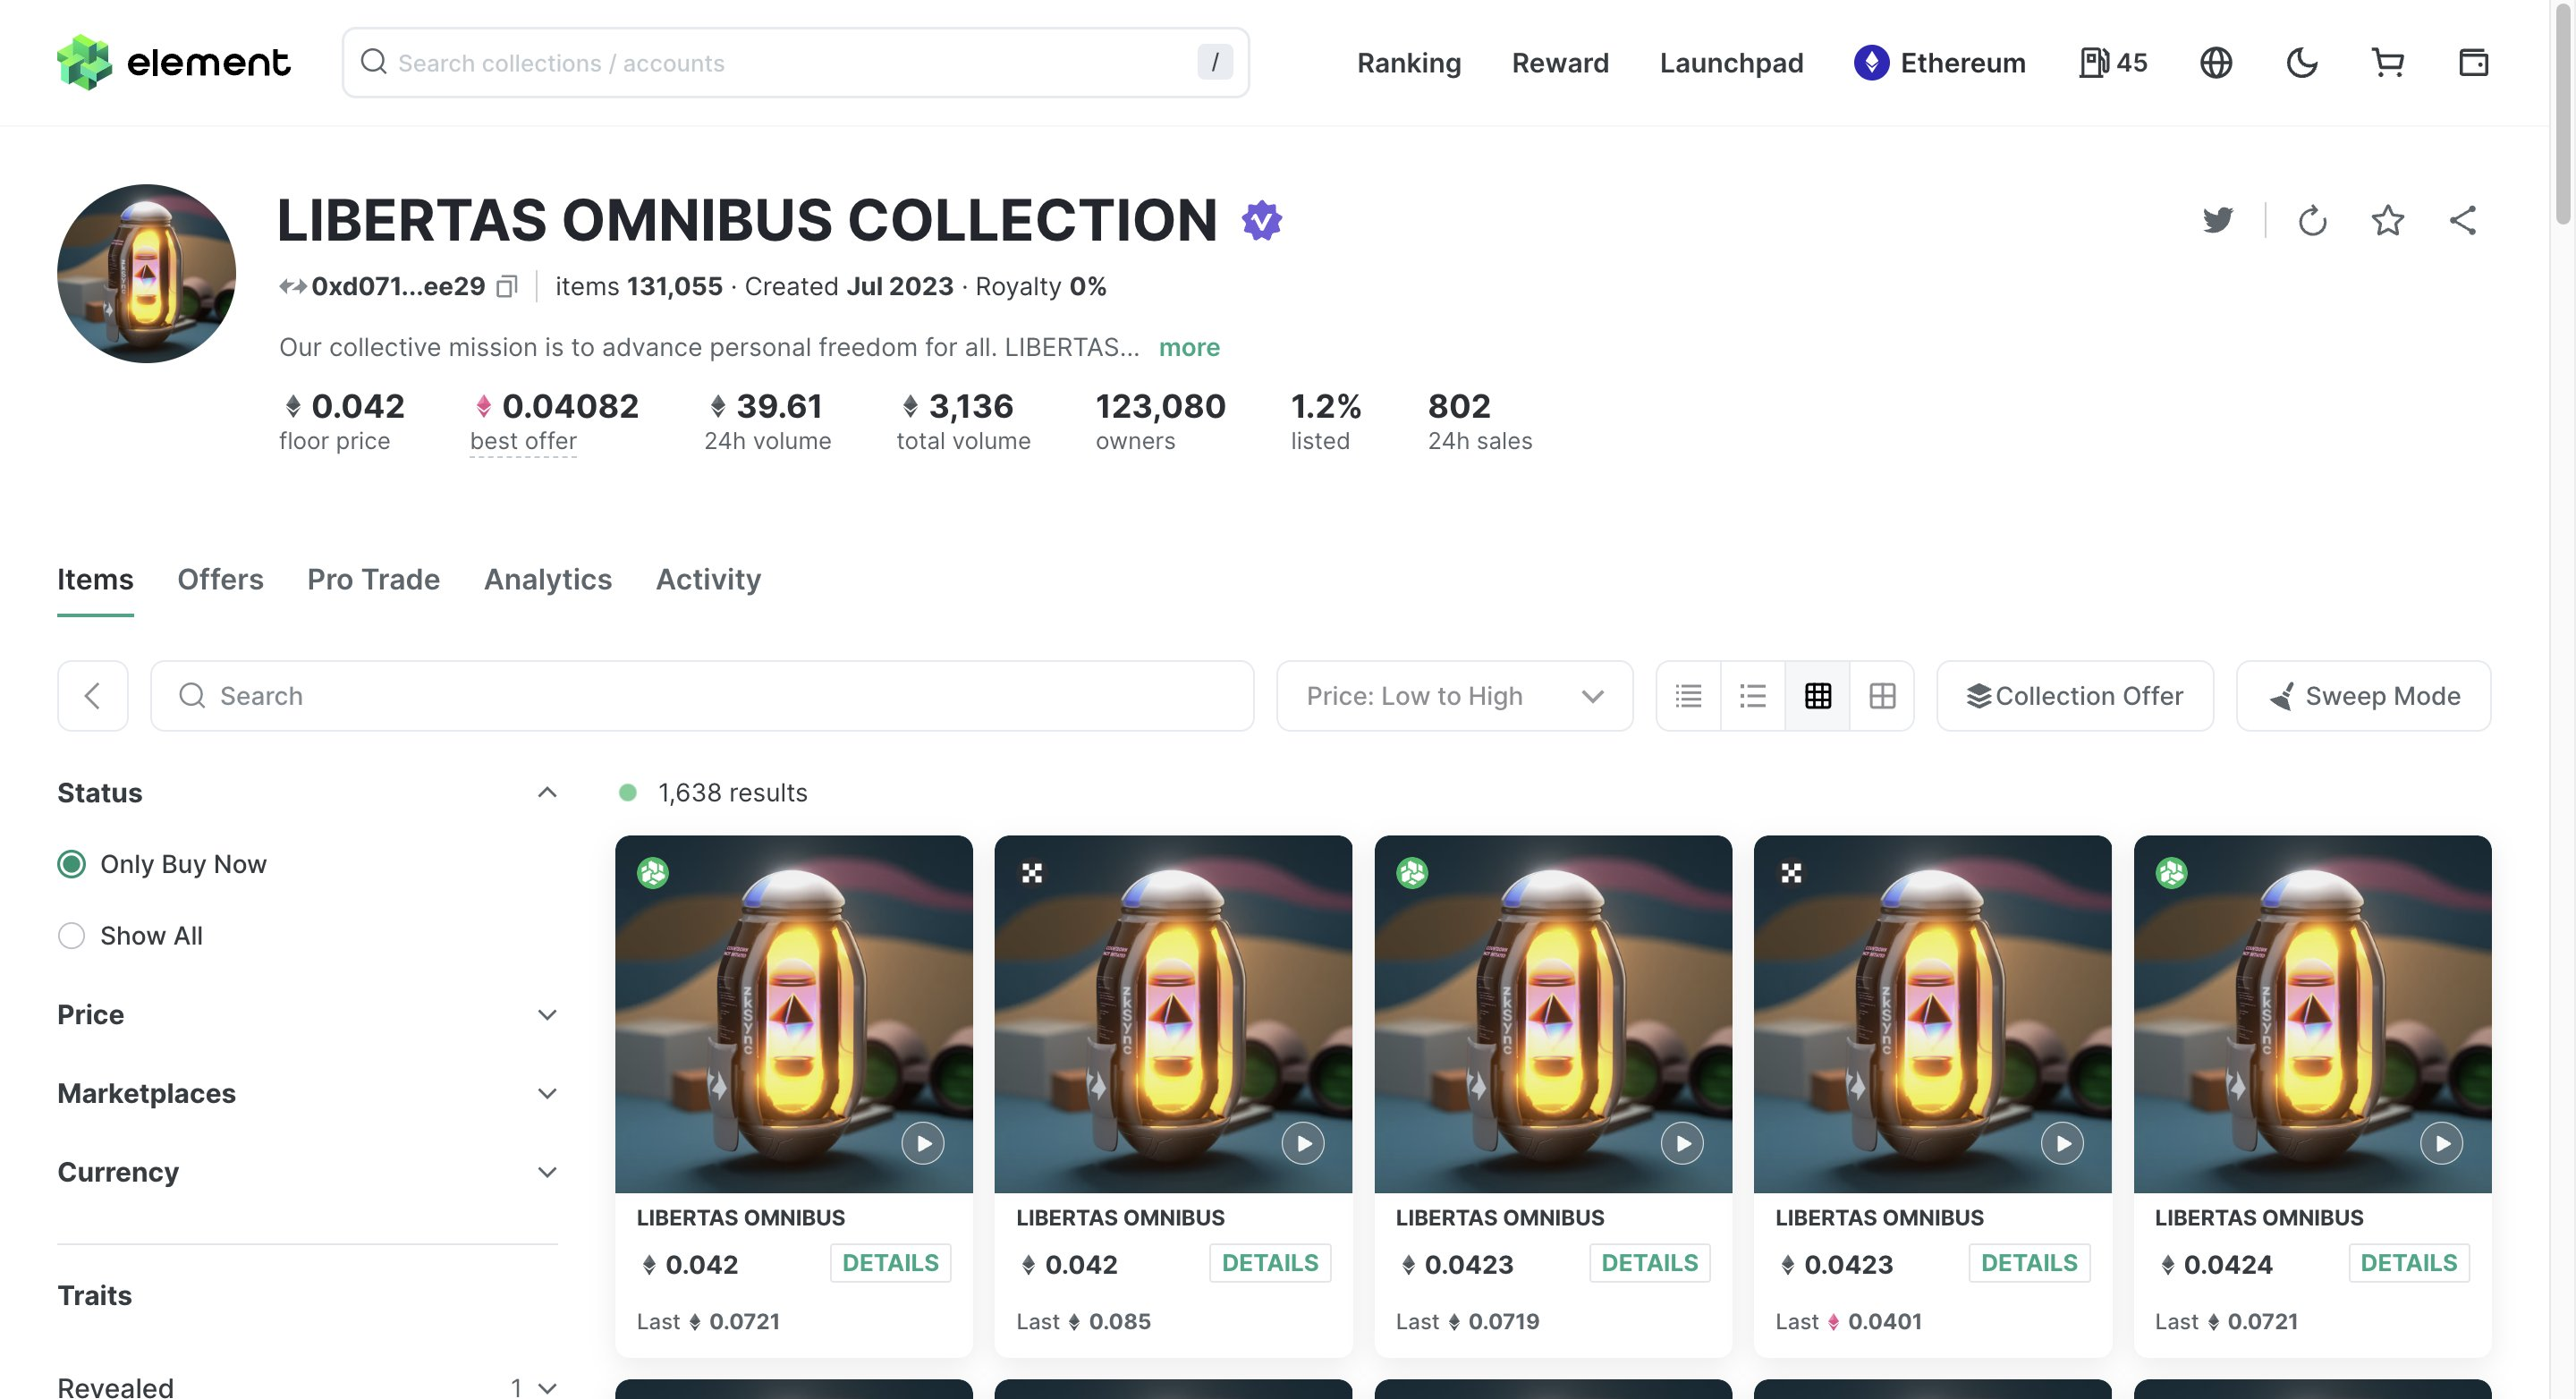
Task: Share the collection
Action: point(2463,220)
